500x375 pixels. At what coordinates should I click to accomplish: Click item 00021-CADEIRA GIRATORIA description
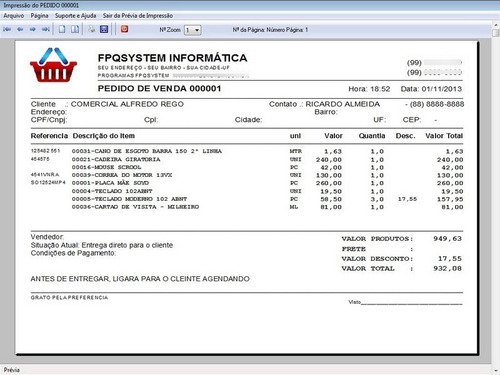click(x=116, y=159)
